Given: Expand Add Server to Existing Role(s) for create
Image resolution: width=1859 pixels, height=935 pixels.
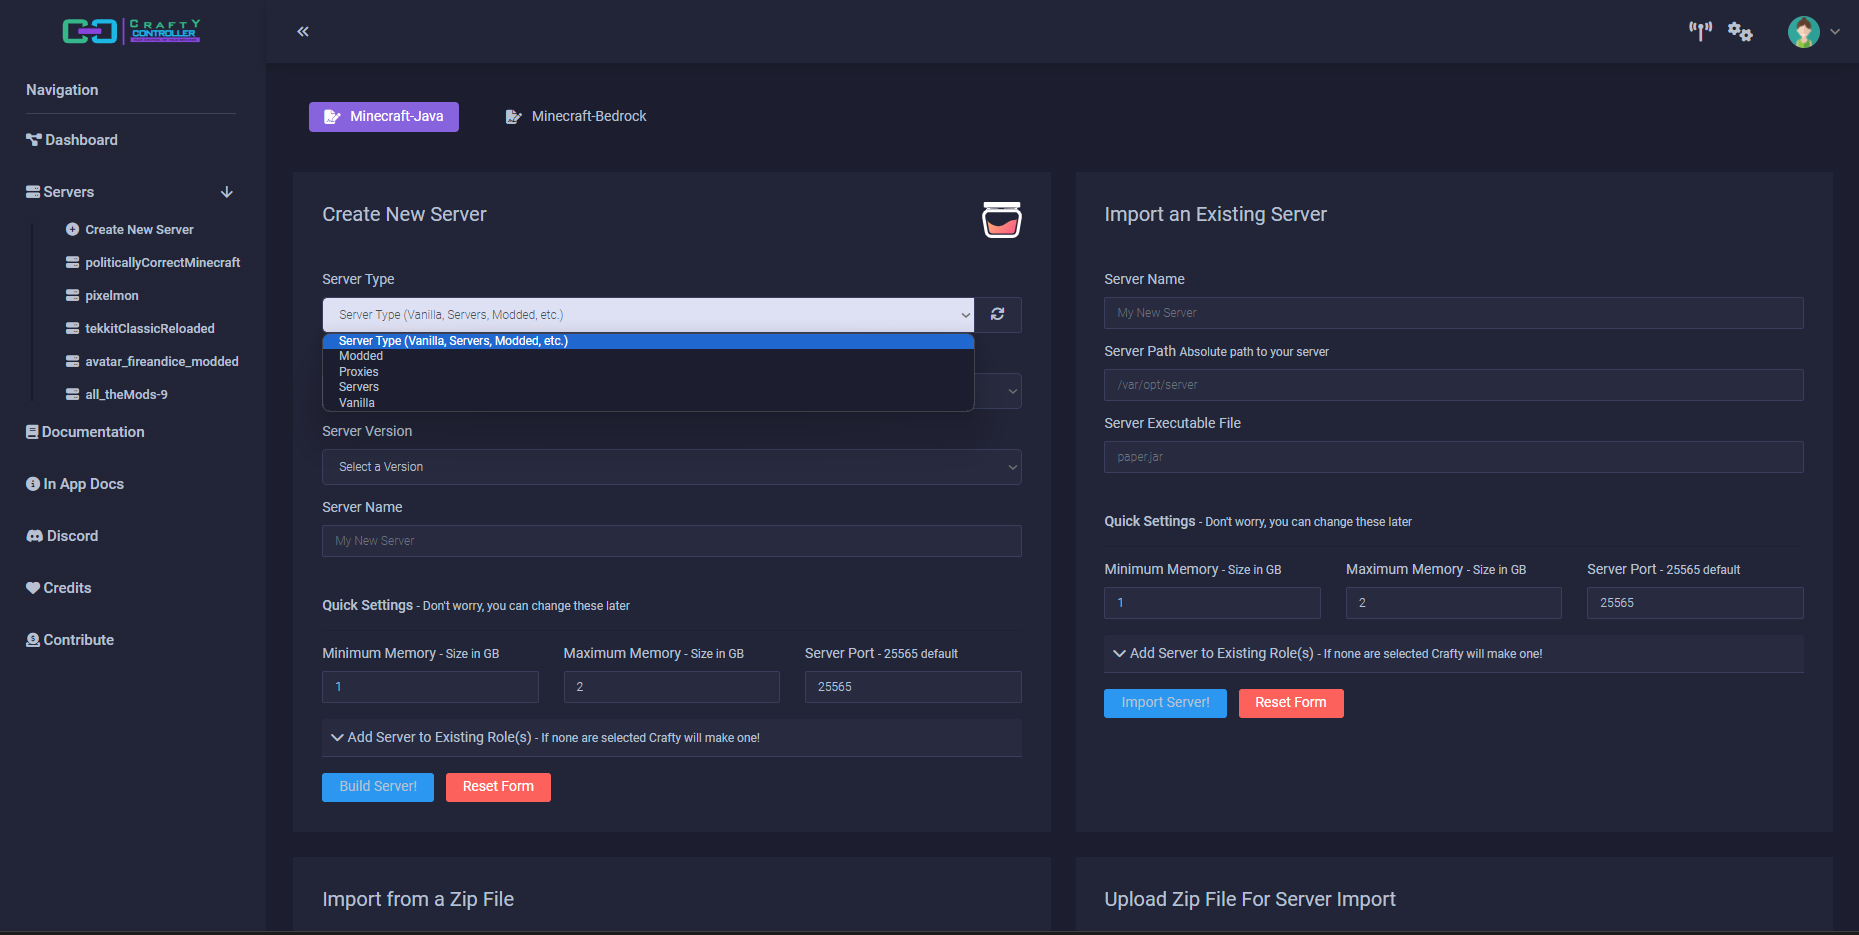Looking at the screenshot, I should tap(672, 738).
